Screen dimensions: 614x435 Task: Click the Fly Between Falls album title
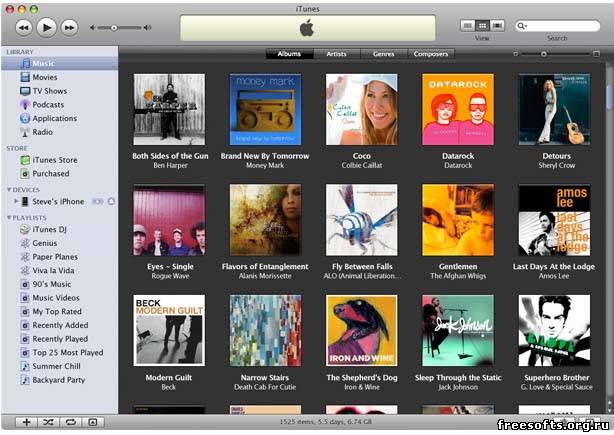point(362,267)
